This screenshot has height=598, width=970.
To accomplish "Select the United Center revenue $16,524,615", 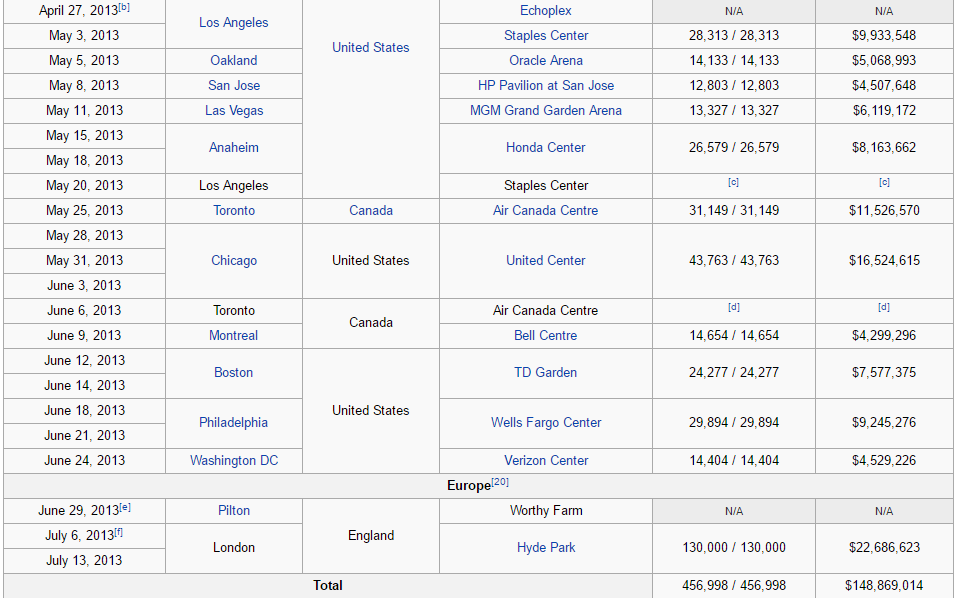I will (884, 260).
